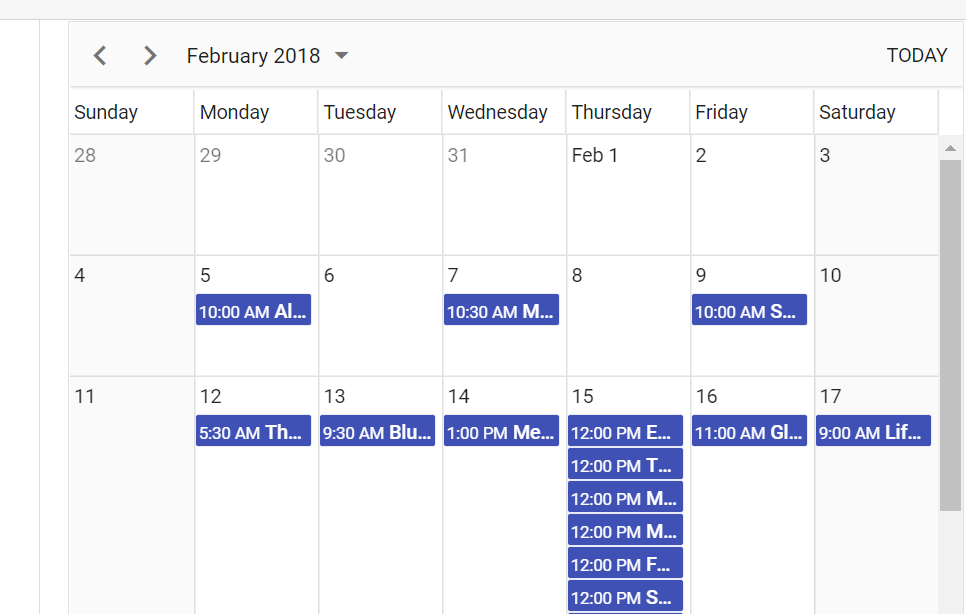966x614 pixels.
Task: Open the 10:30 AM event on Wednesday 7
Action: [501, 310]
